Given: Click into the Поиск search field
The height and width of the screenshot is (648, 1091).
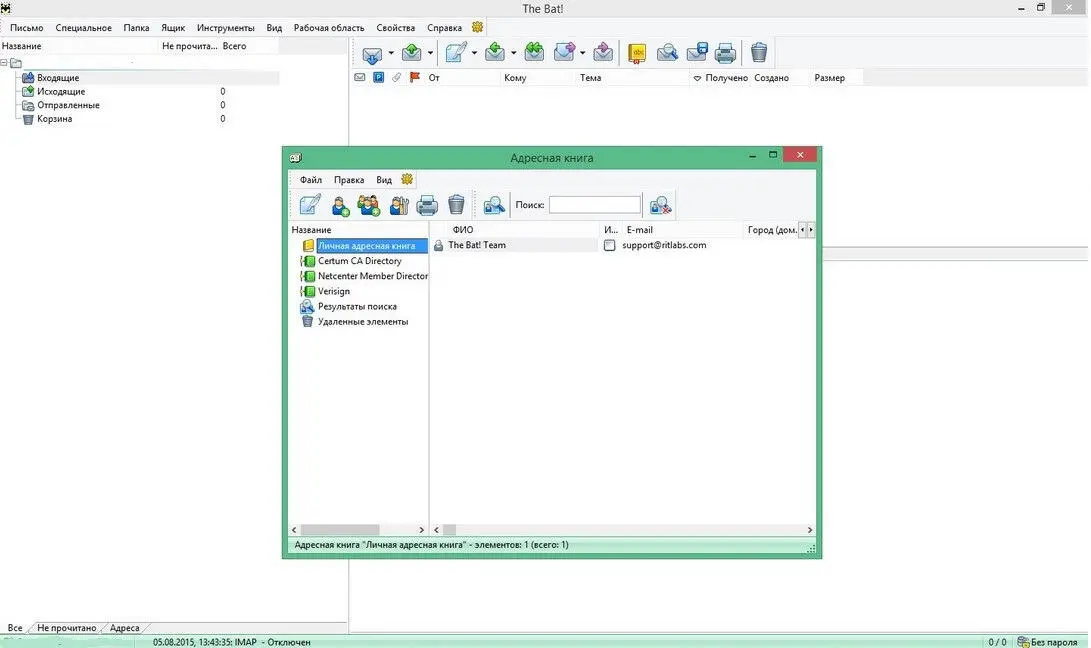Looking at the screenshot, I should point(595,205).
